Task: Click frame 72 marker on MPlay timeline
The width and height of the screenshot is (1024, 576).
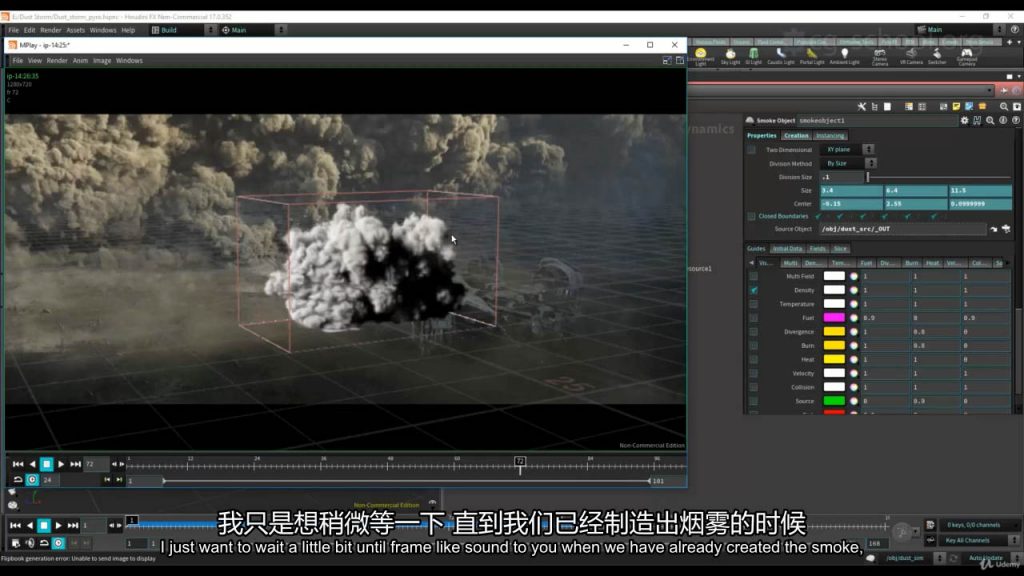Action: [x=520, y=462]
